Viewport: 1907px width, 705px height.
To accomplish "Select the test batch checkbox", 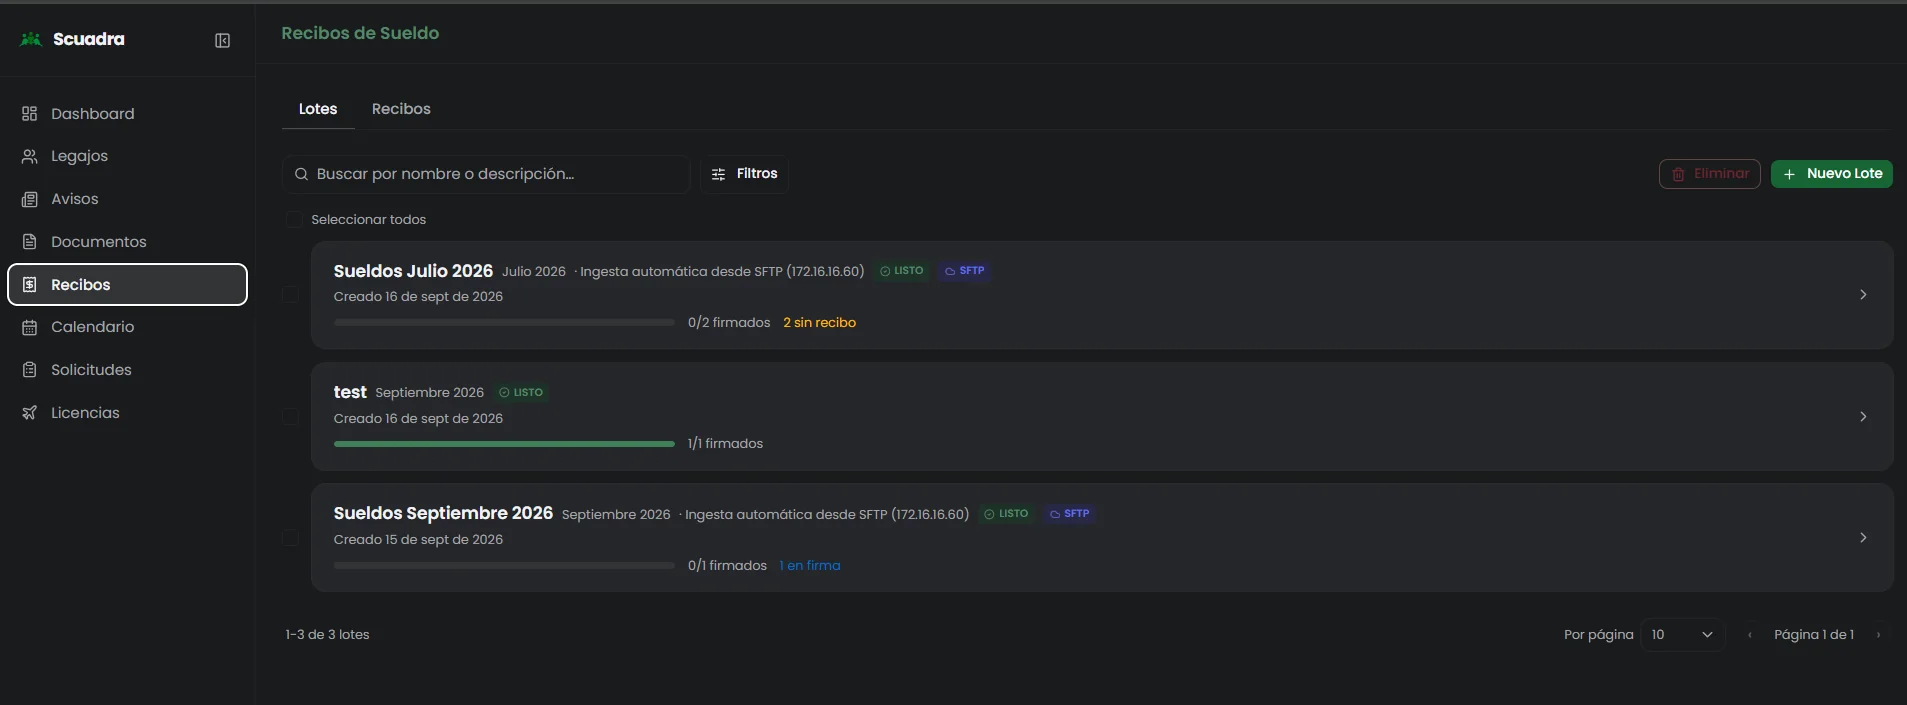I will click(x=290, y=416).
